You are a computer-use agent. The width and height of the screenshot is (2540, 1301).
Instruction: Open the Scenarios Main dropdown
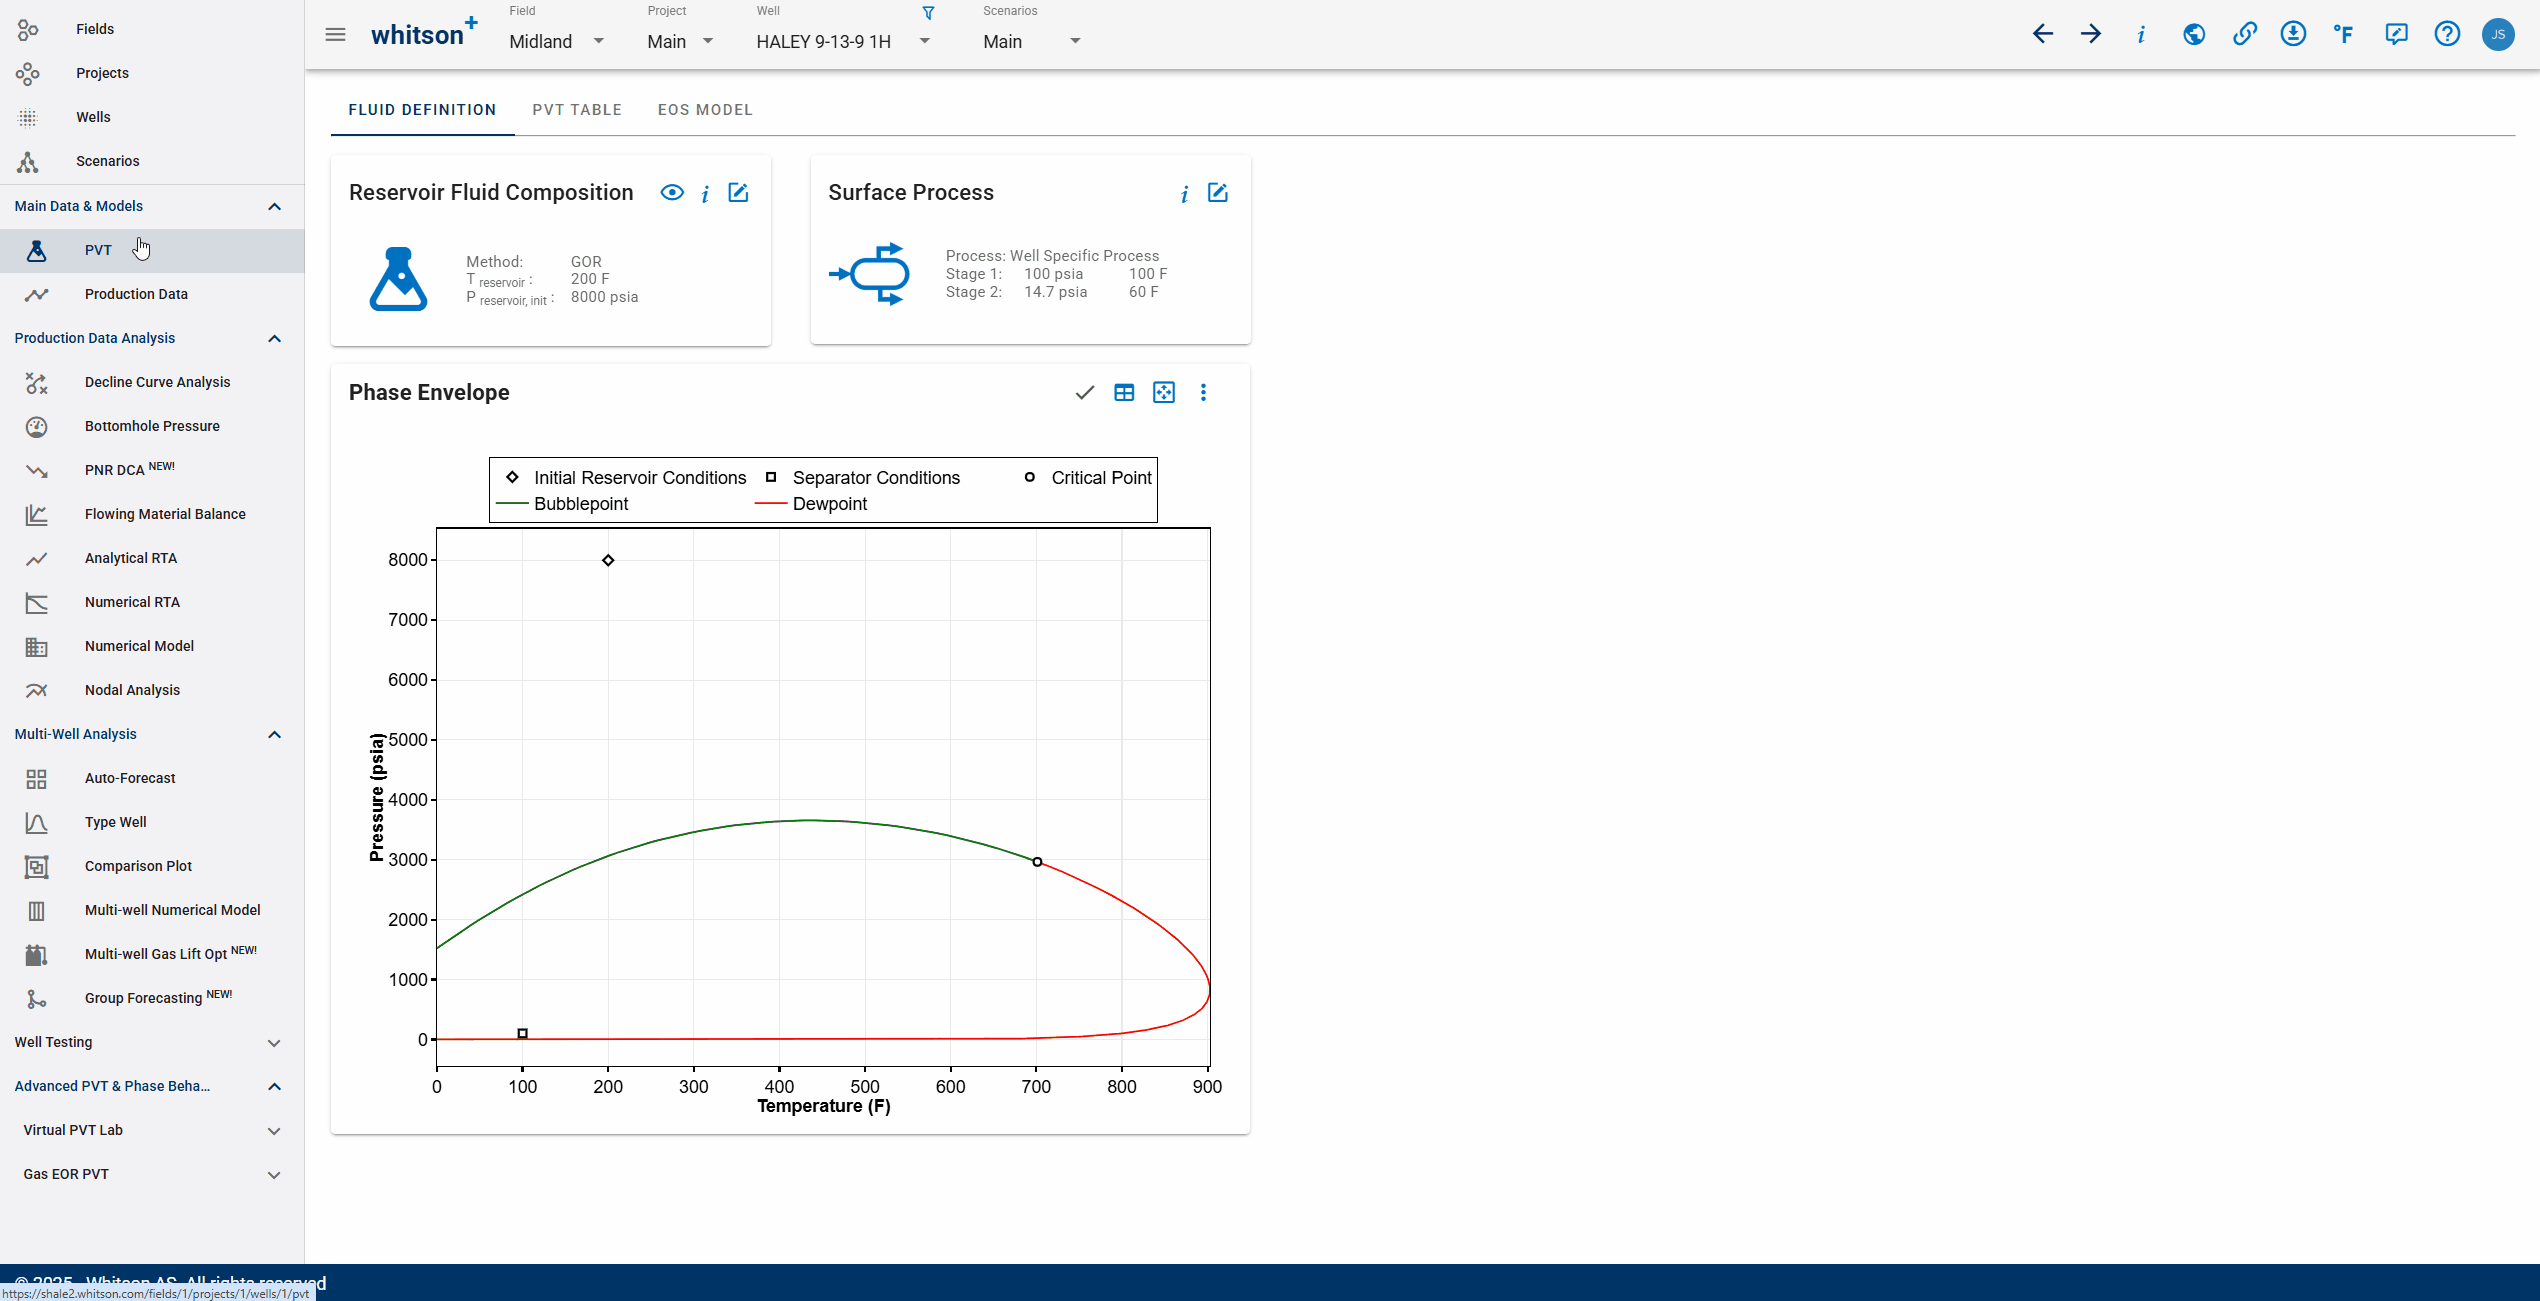(1031, 41)
